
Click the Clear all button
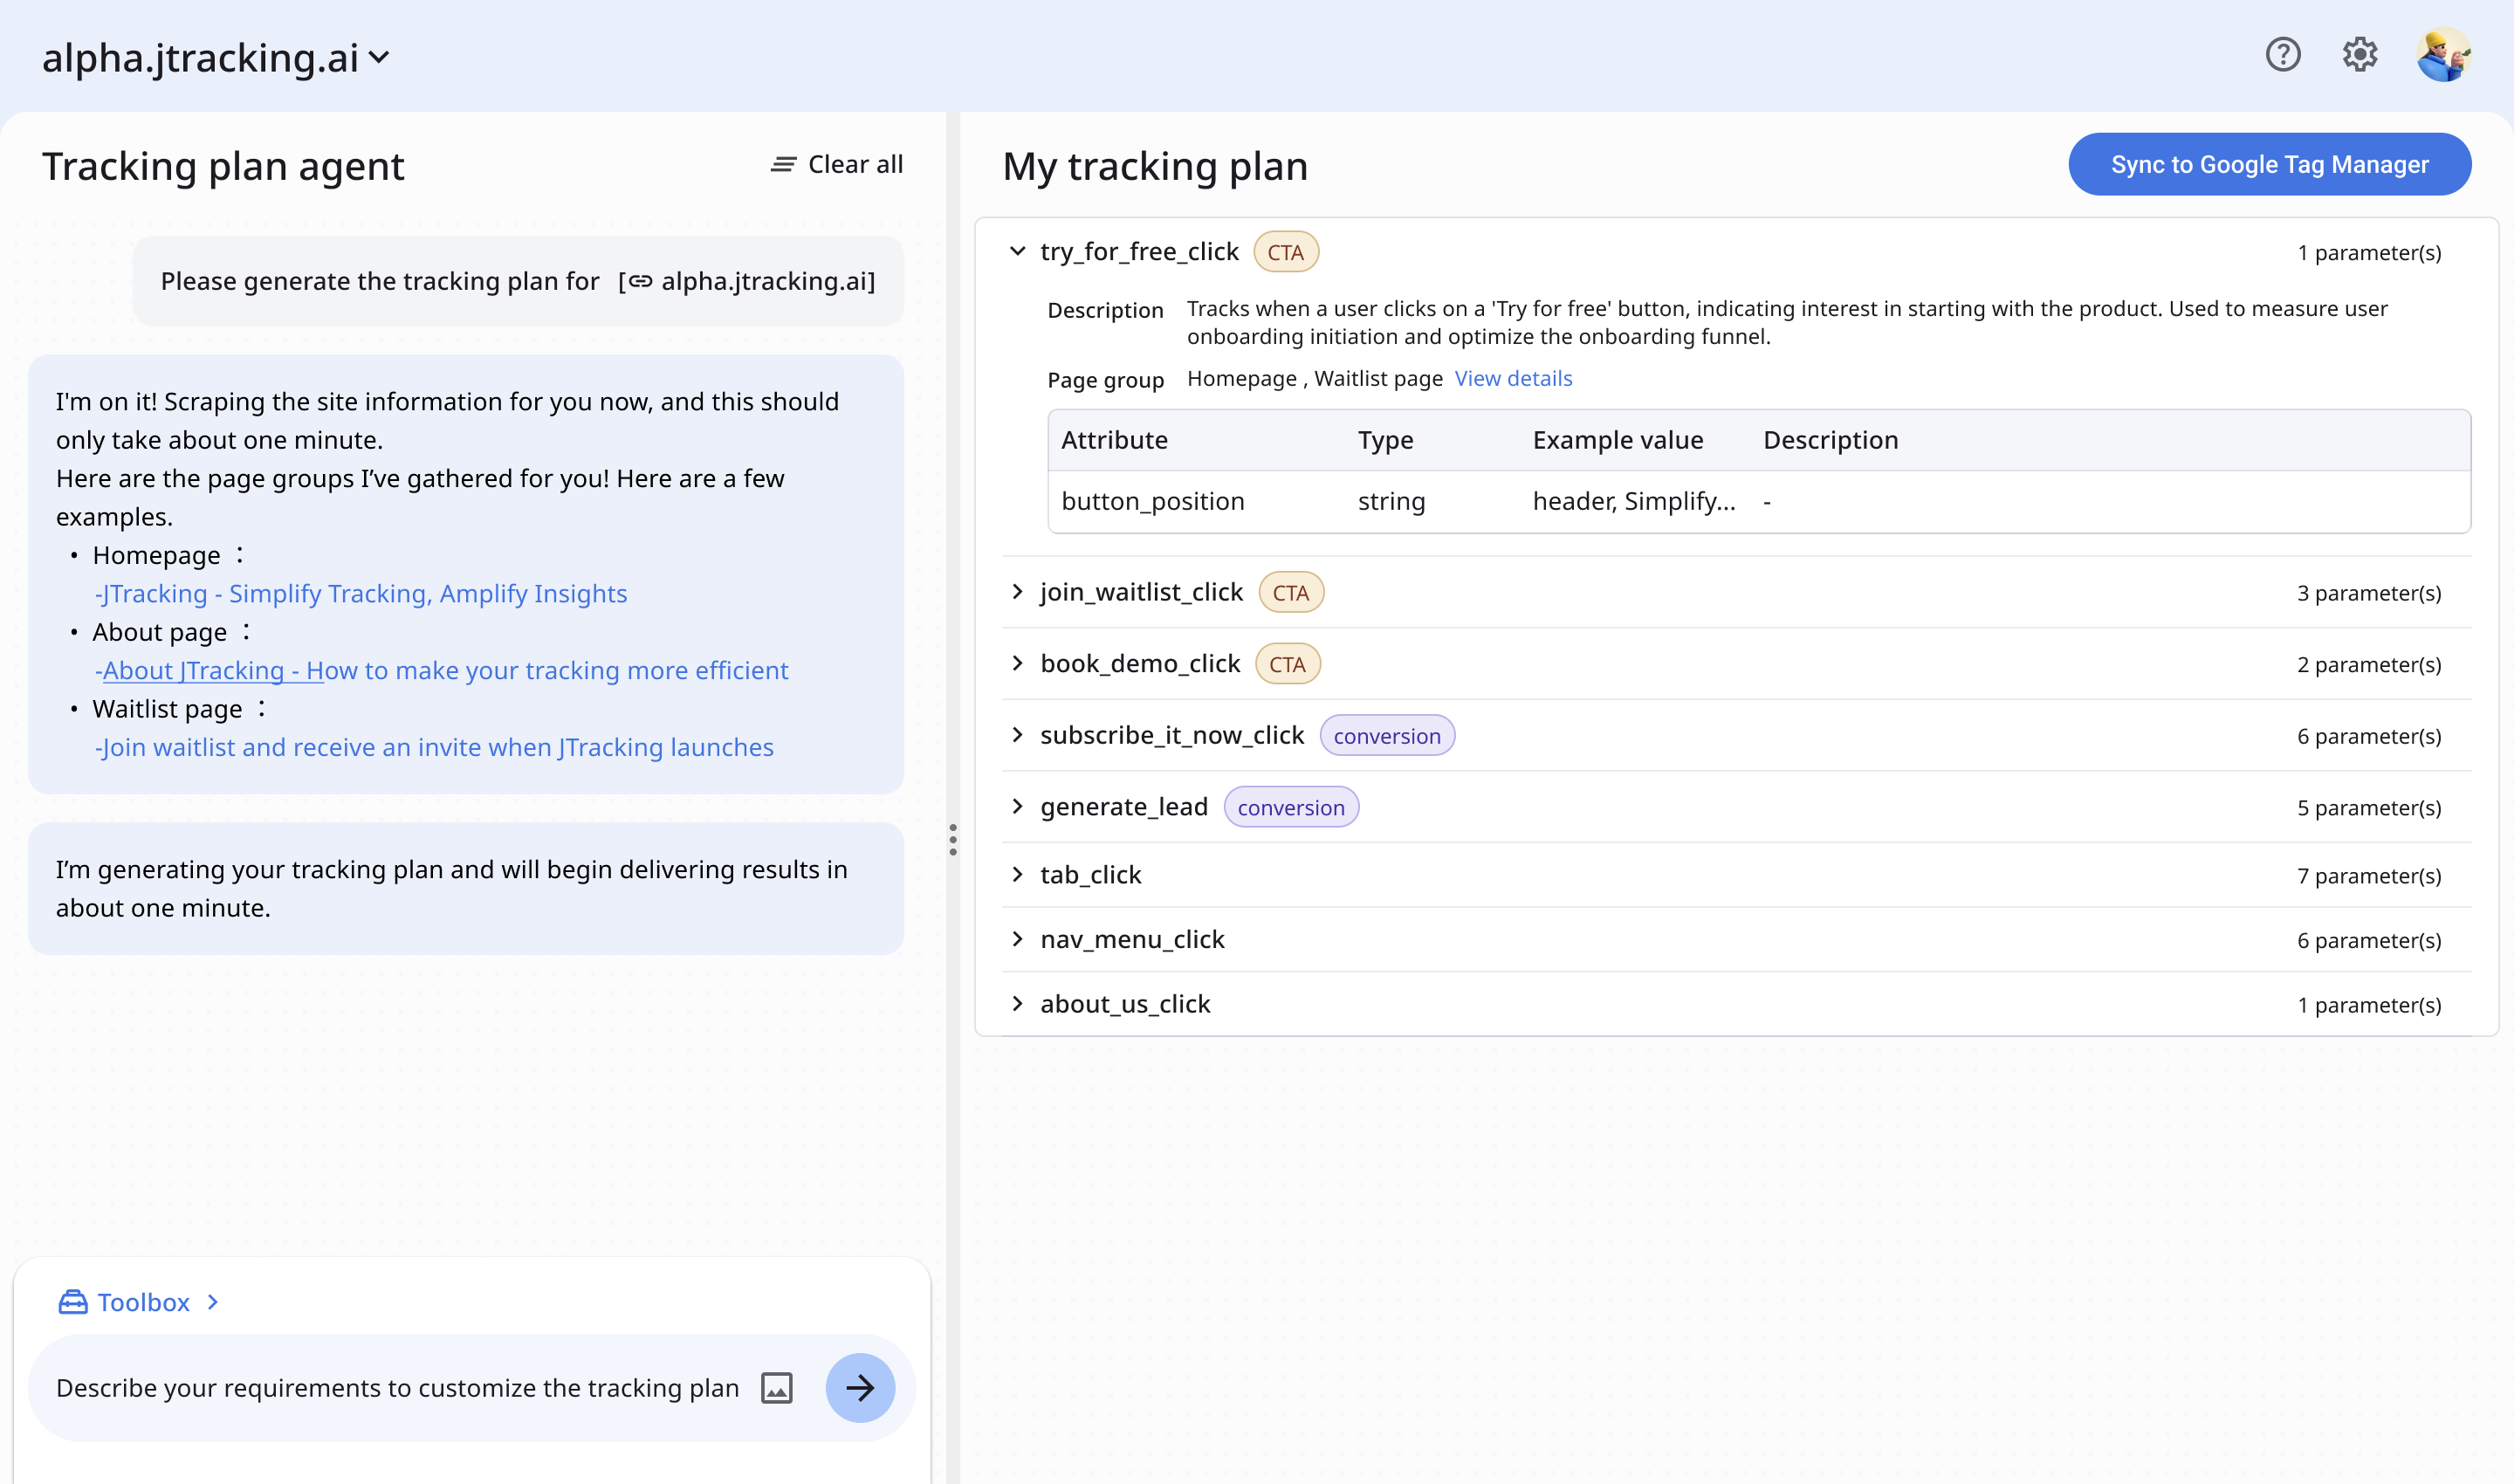pyautogui.click(x=837, y=164)
